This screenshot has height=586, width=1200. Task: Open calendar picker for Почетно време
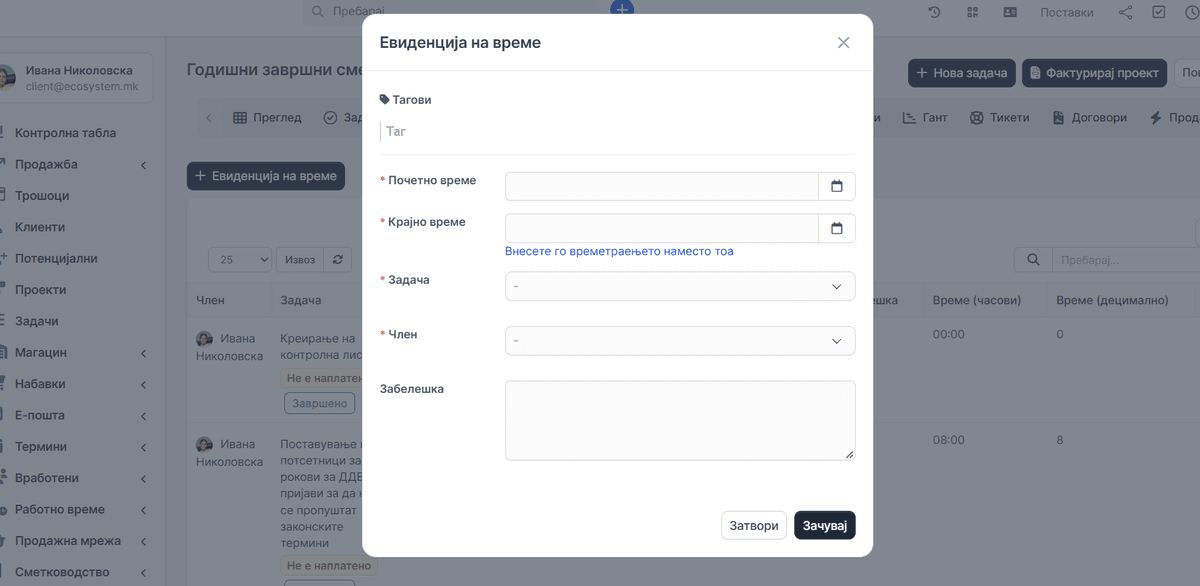click(x=837, y=186)
